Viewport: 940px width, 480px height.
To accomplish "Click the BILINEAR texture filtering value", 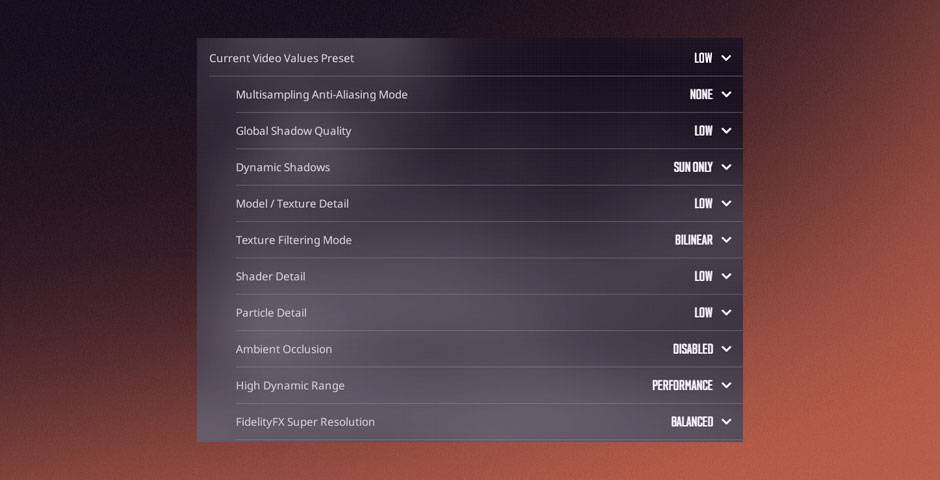I will [x=694, y=240].
